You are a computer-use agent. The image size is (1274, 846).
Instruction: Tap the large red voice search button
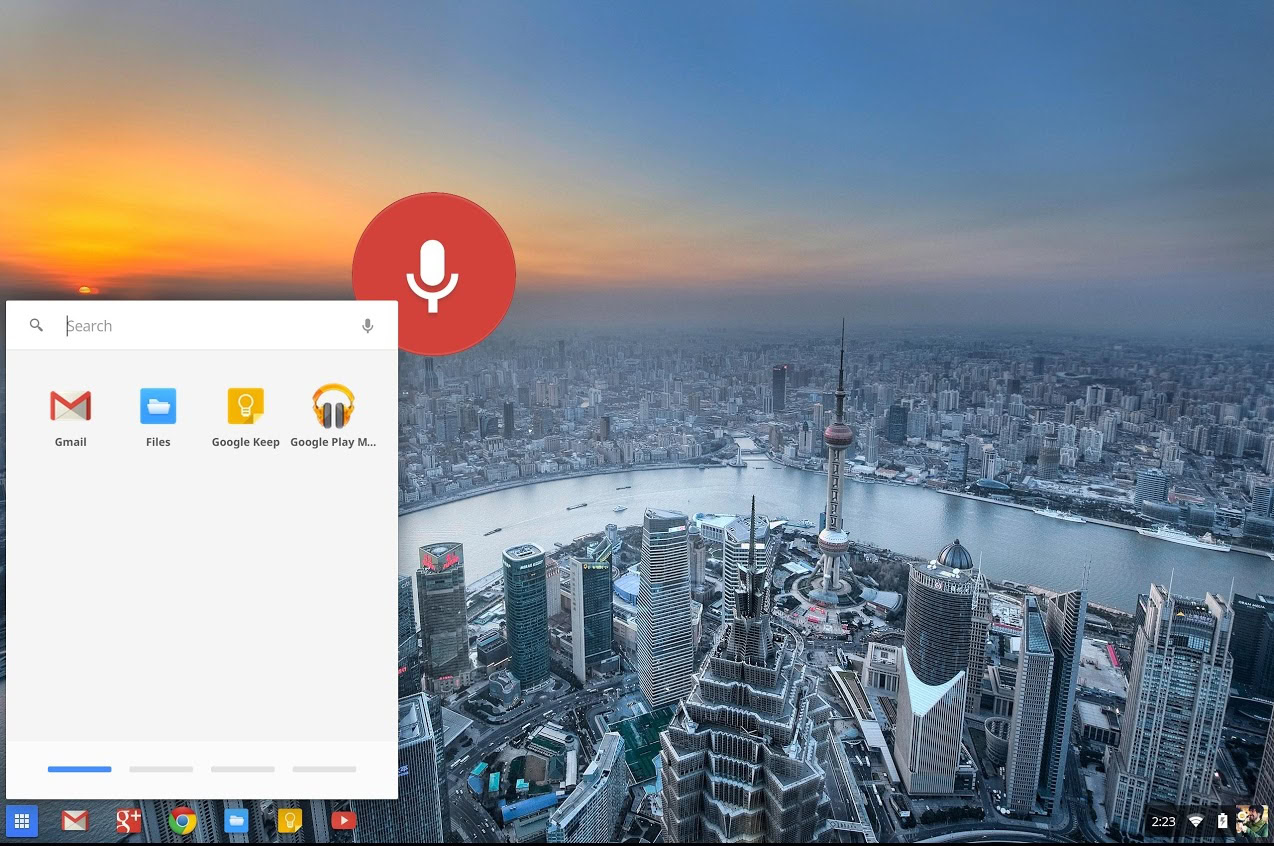[x=433, y=274]
